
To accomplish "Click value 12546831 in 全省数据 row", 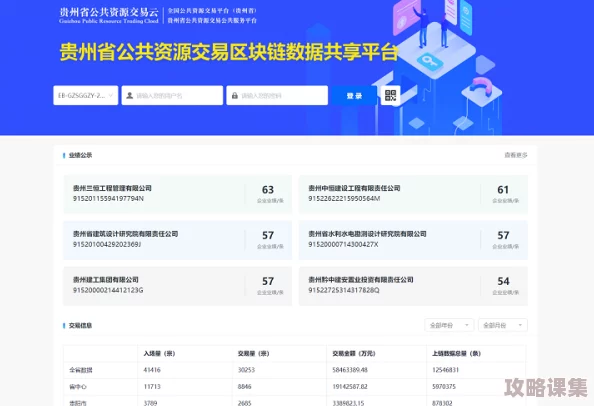I will coord(446,370).
